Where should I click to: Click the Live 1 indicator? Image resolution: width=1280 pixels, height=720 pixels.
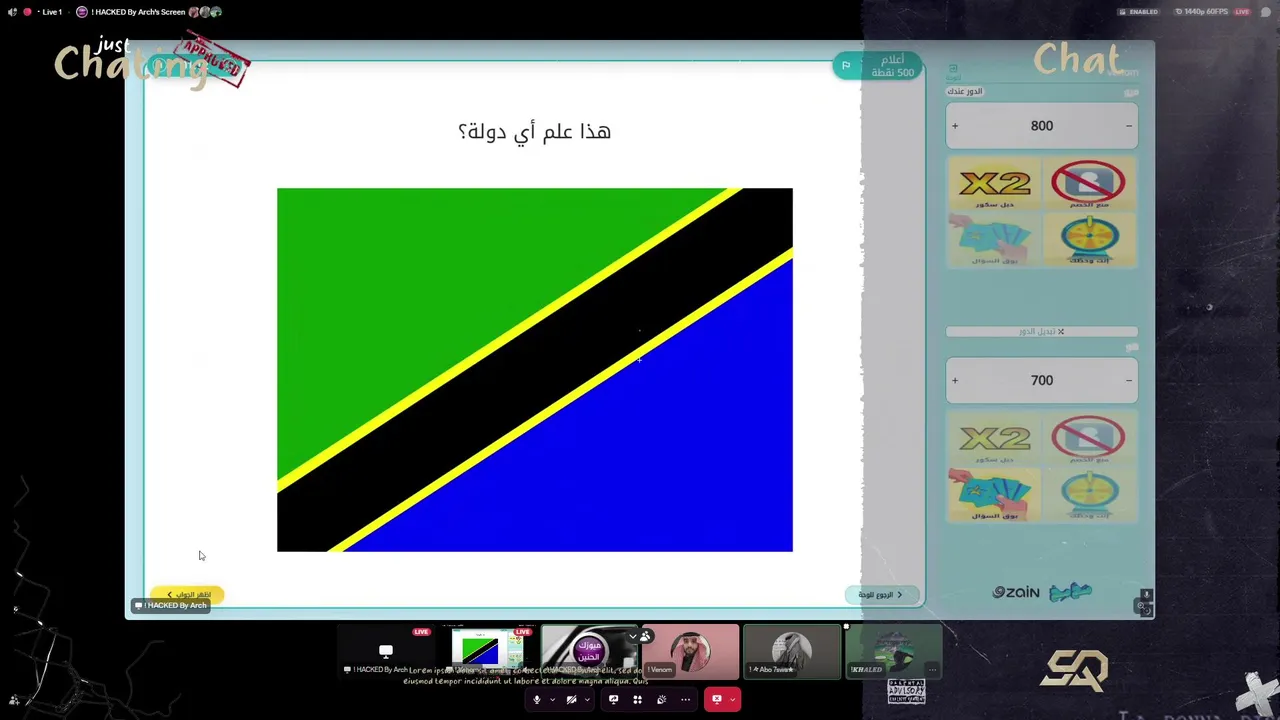(x=52, y=12)
